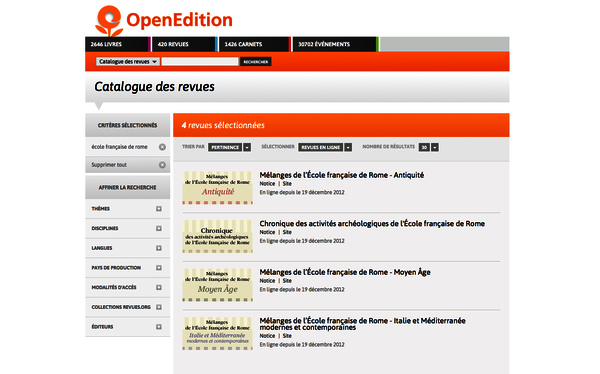This screenshot has height=374, width=600.
Task: Expand the Éditeurs filter section
Action: coord(159,327)
